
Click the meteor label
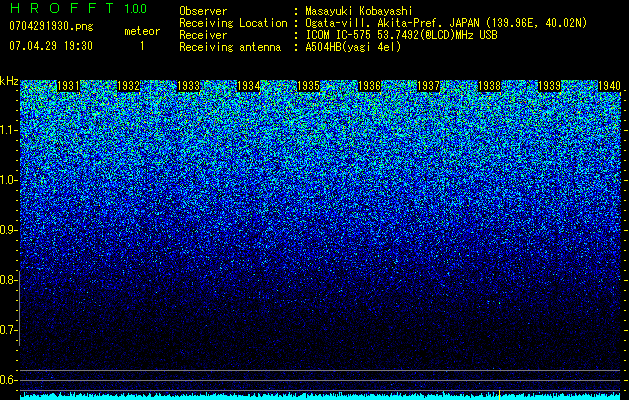click(142, 31)
